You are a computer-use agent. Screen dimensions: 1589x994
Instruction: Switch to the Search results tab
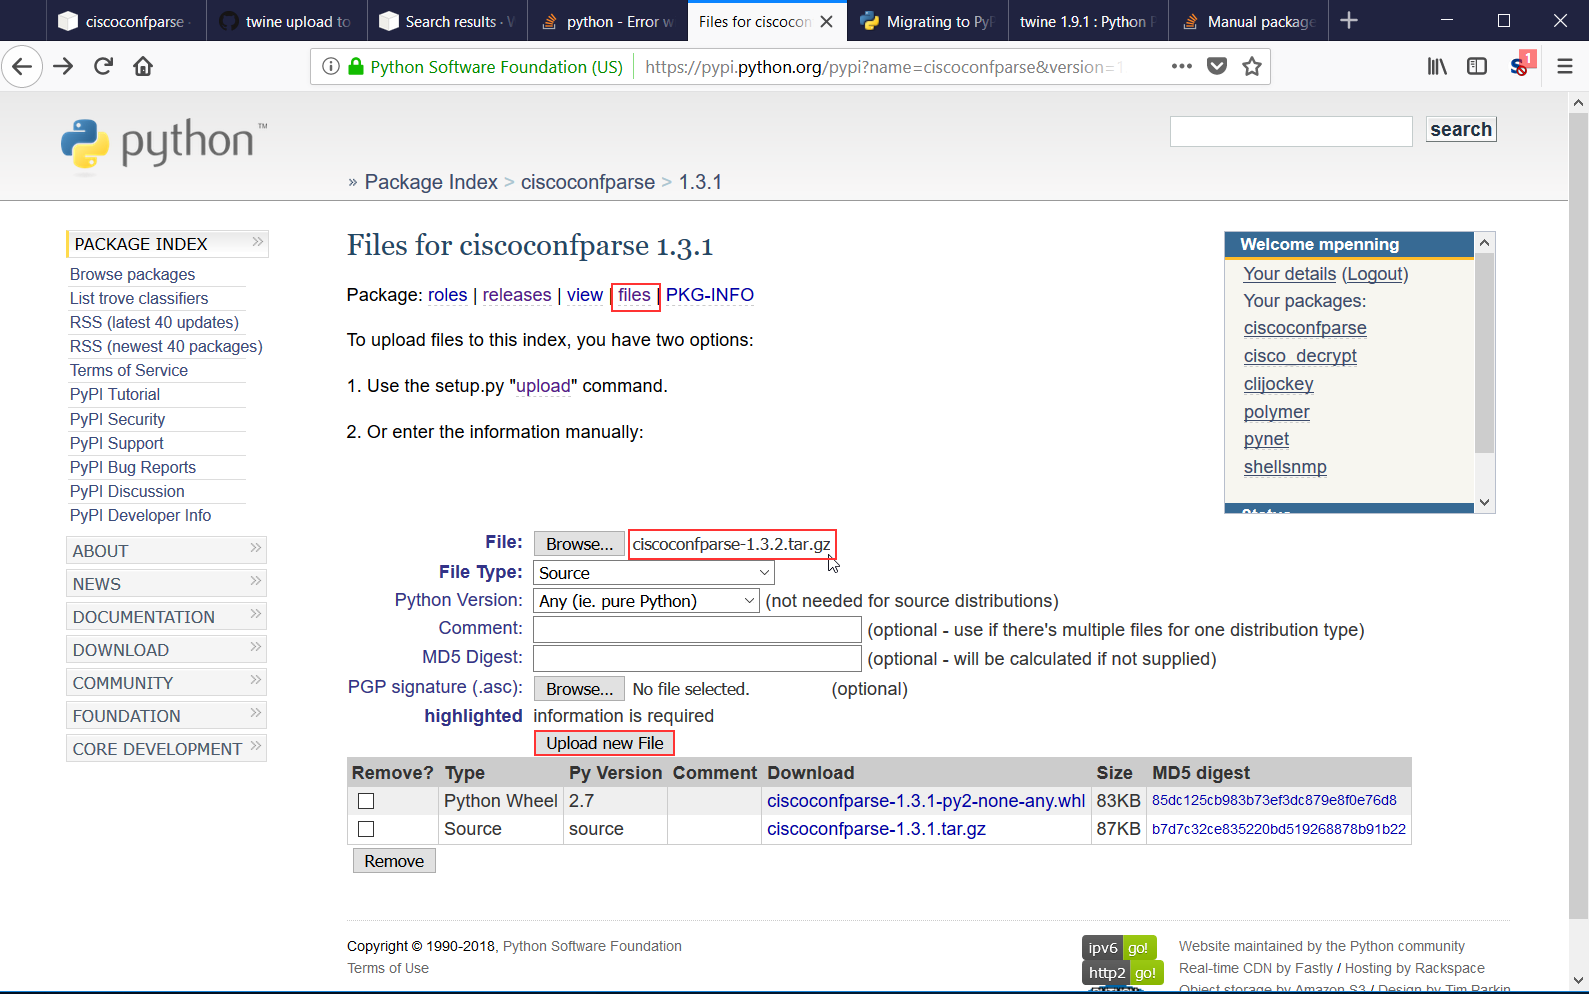click(x=447, y=21)
